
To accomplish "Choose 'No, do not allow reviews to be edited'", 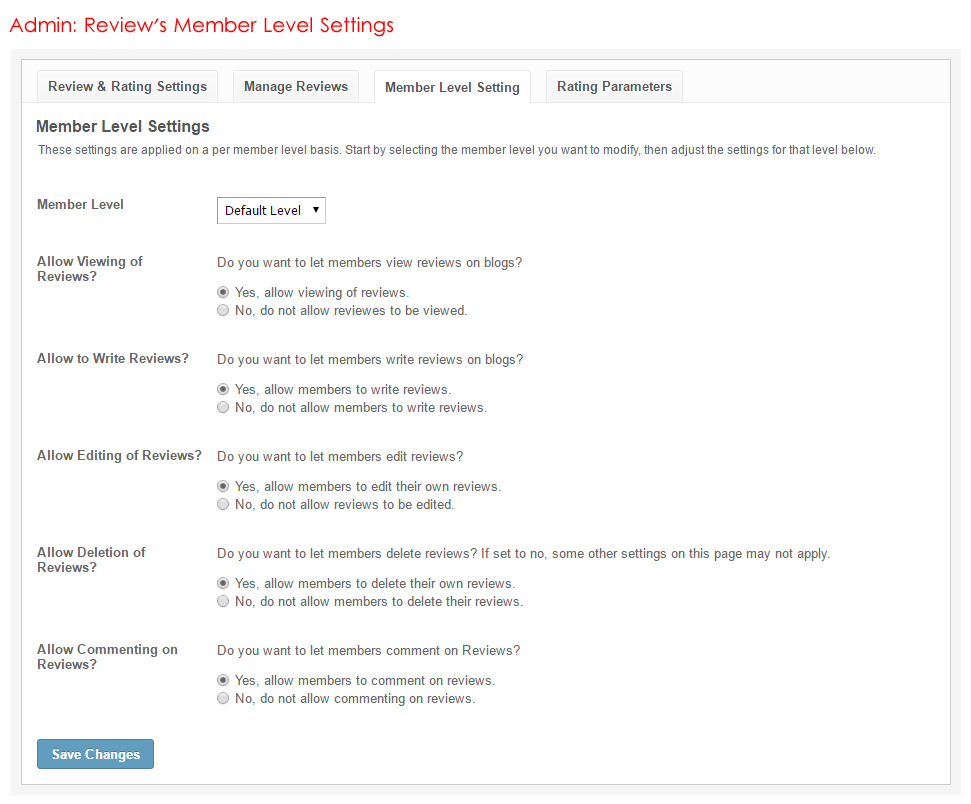I will click(x=223, y=504).
